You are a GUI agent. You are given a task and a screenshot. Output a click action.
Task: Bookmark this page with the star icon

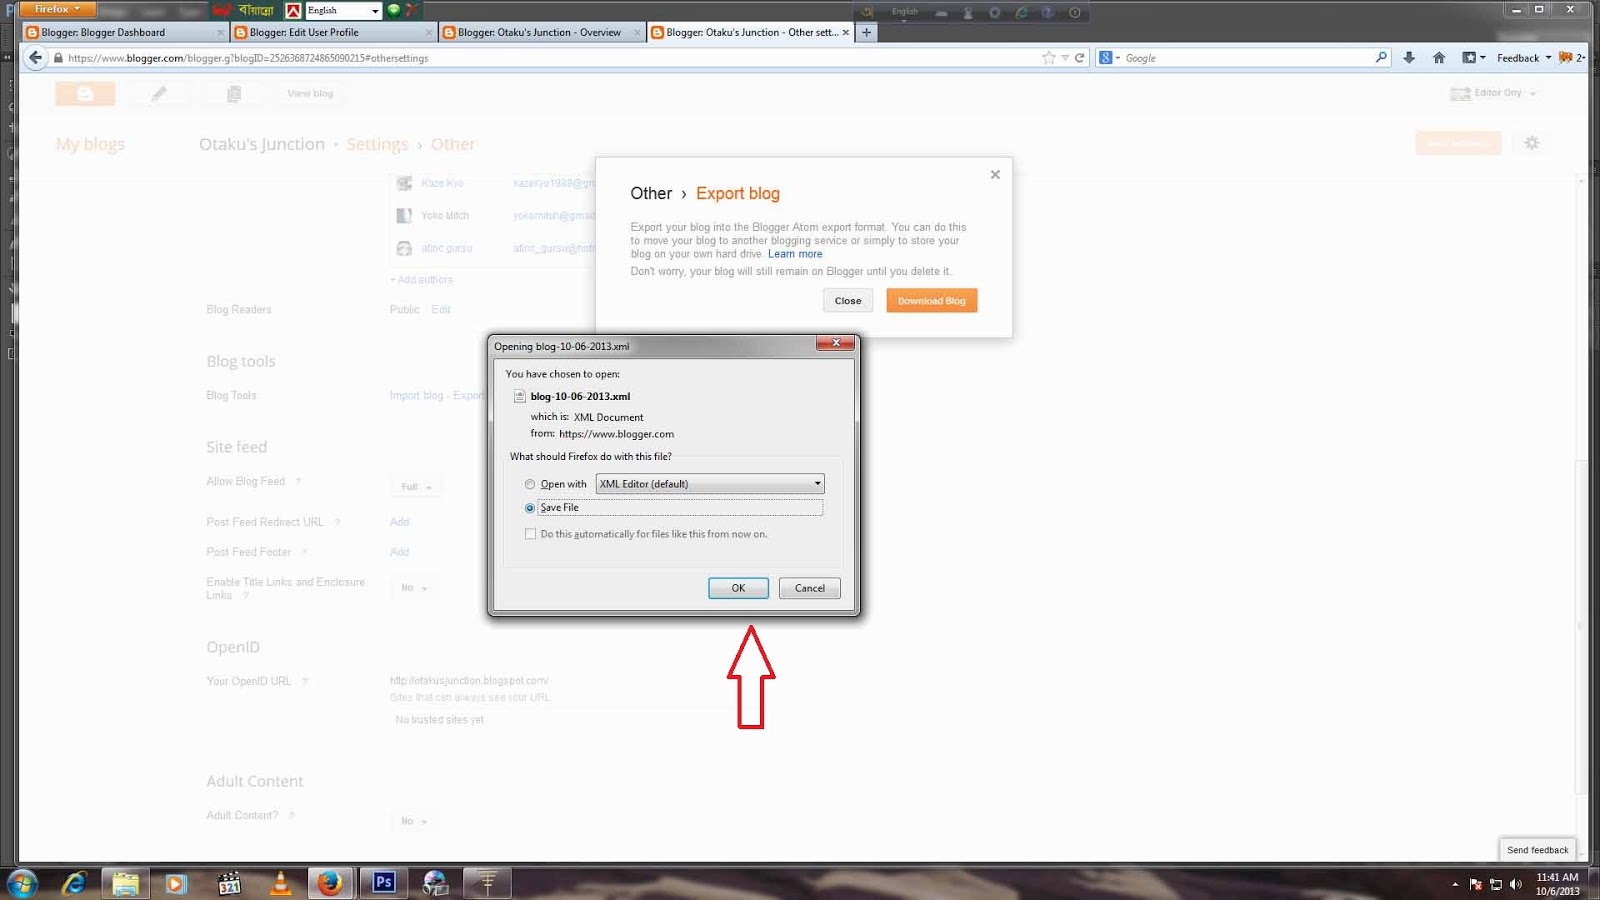[x=1048, y=58]
